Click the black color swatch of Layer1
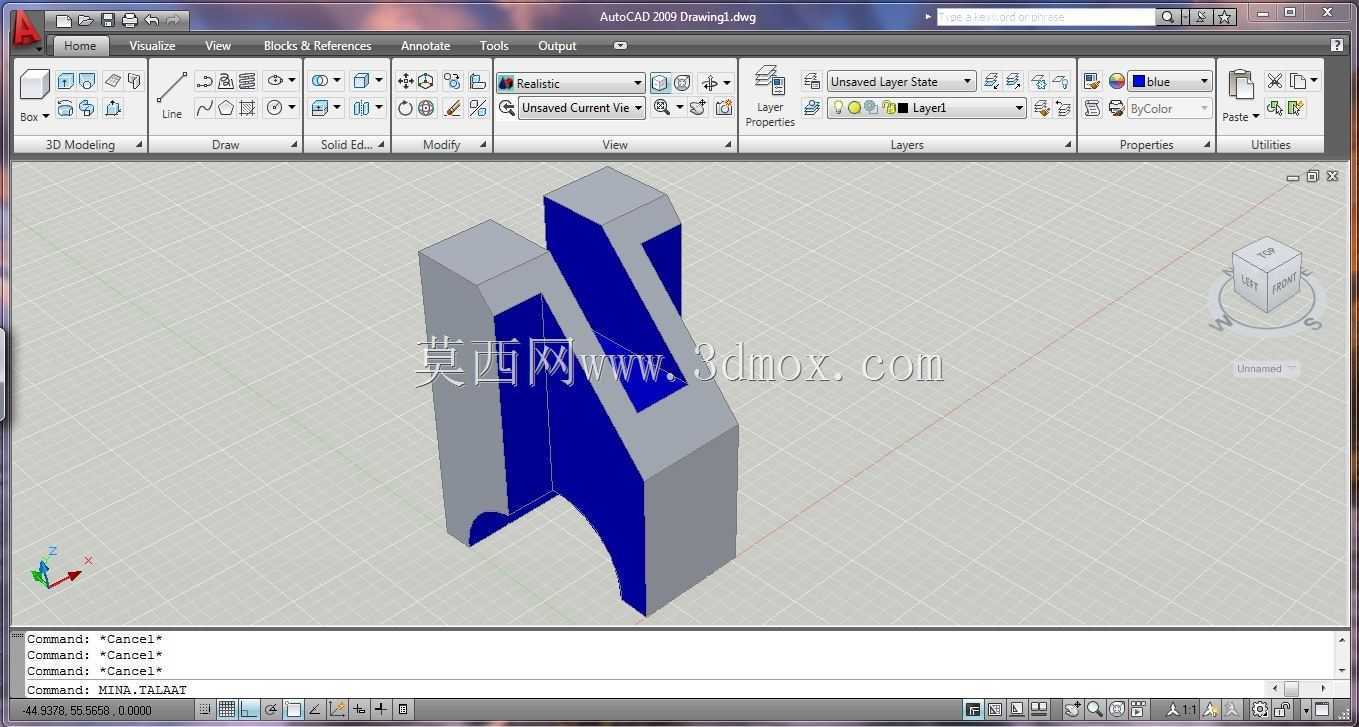This screenshot has width=1359, height=727. pyautogui.click(x=903, y=108)
